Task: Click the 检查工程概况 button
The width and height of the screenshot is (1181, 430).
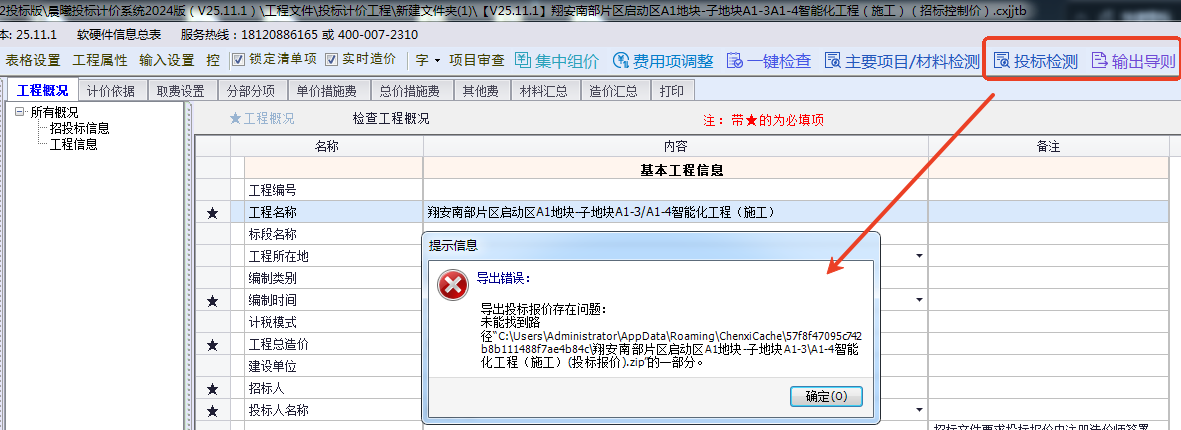Action: point(391,119)
